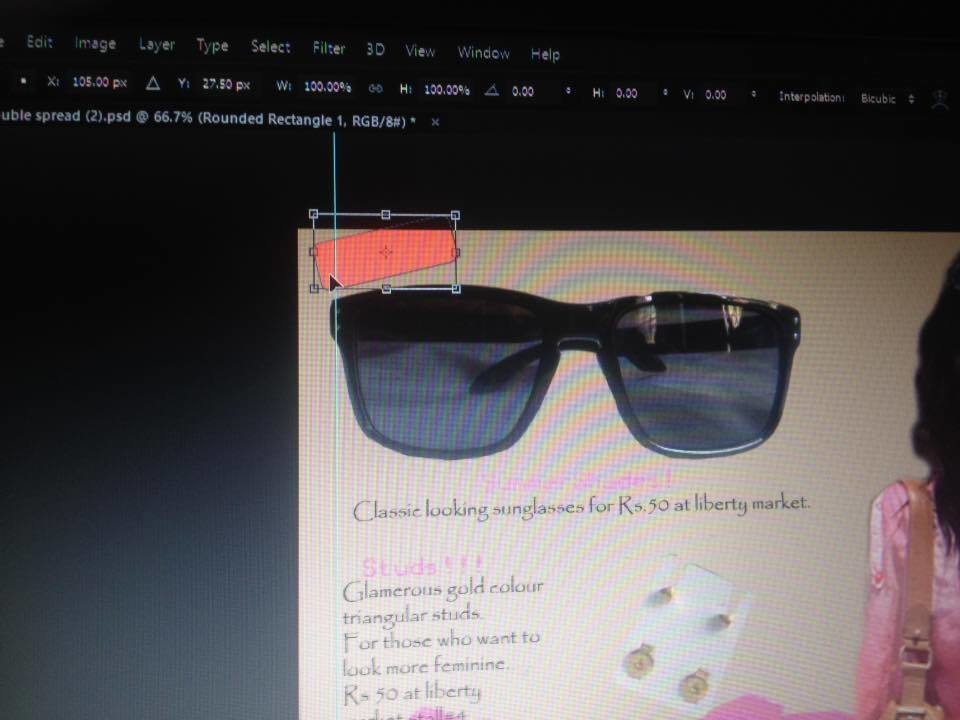
Task: Click the warp mode icon after Bicubic
Action: [940, 99]
